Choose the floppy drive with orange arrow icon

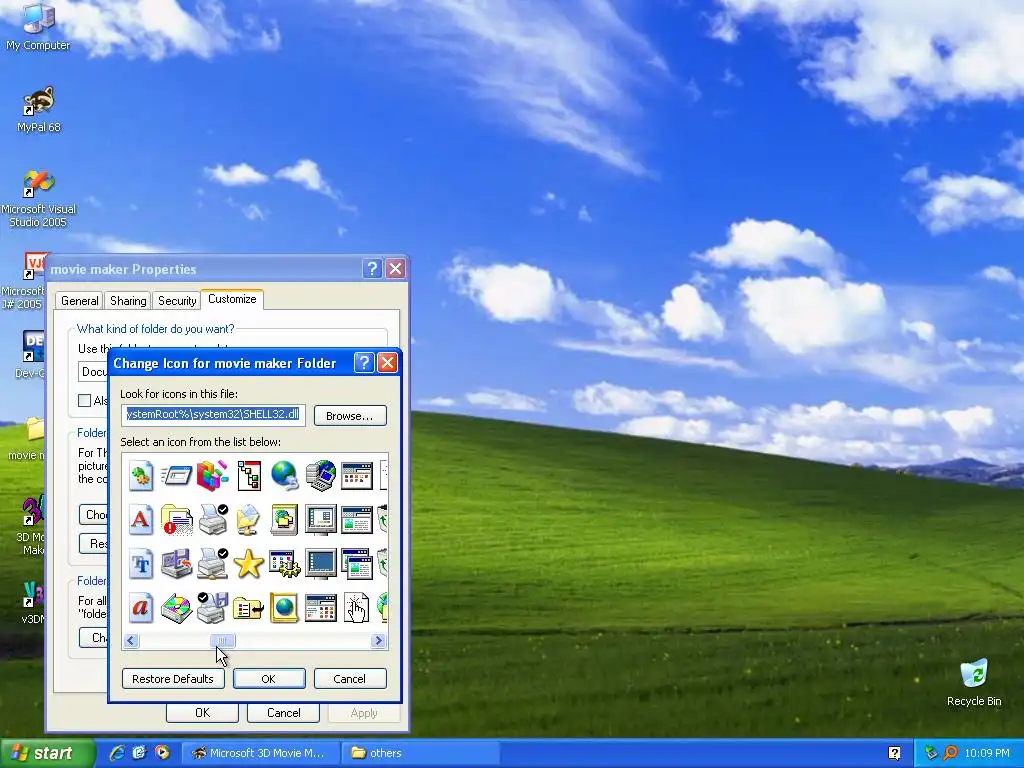tap(176, 564)
